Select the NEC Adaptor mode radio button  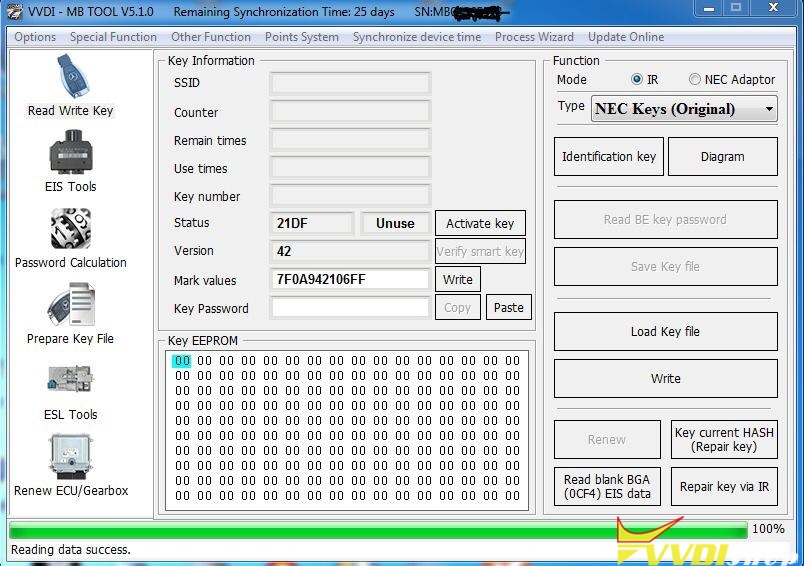coord(694,79)
